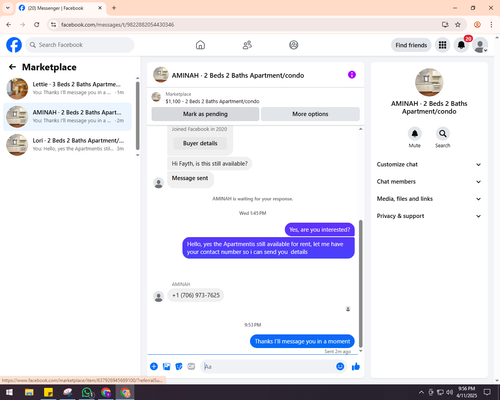The width and height of the screenshot is (500, 400).
Task: Open the account profile avatar menu
Action: pyautogui.click(x=480, y=45)
